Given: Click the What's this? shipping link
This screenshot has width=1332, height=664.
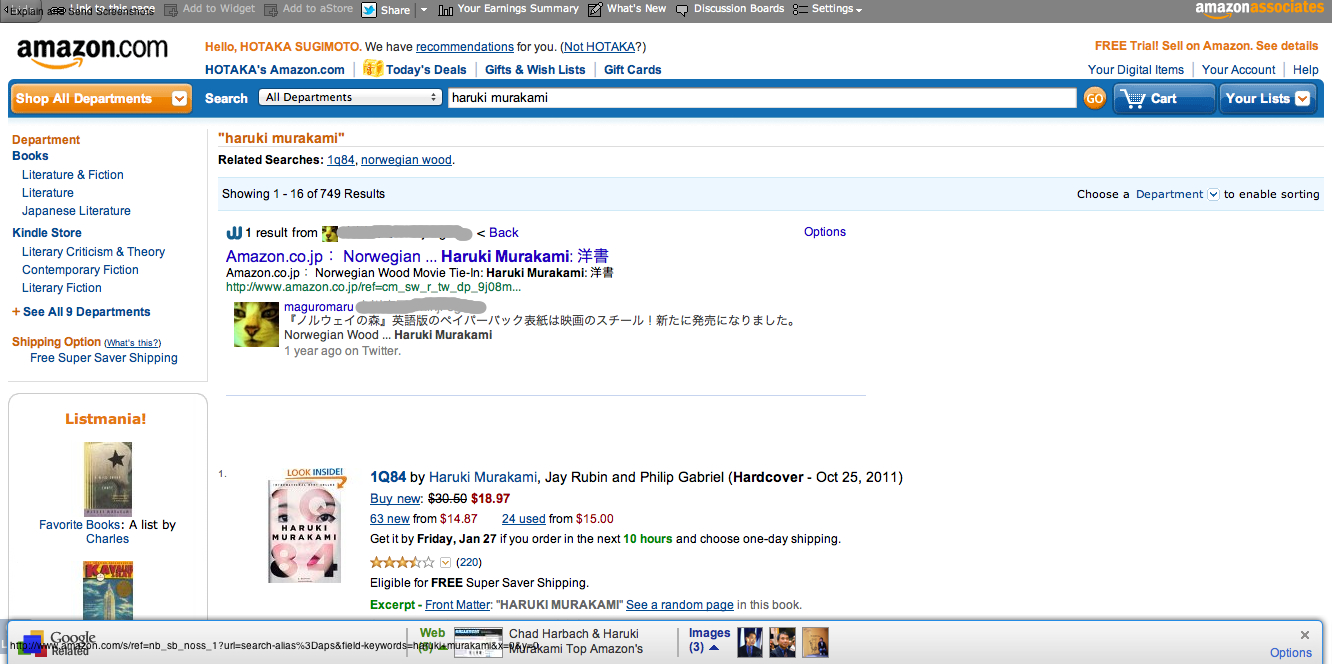Looking at the screenshot, I should click(133, 343).
